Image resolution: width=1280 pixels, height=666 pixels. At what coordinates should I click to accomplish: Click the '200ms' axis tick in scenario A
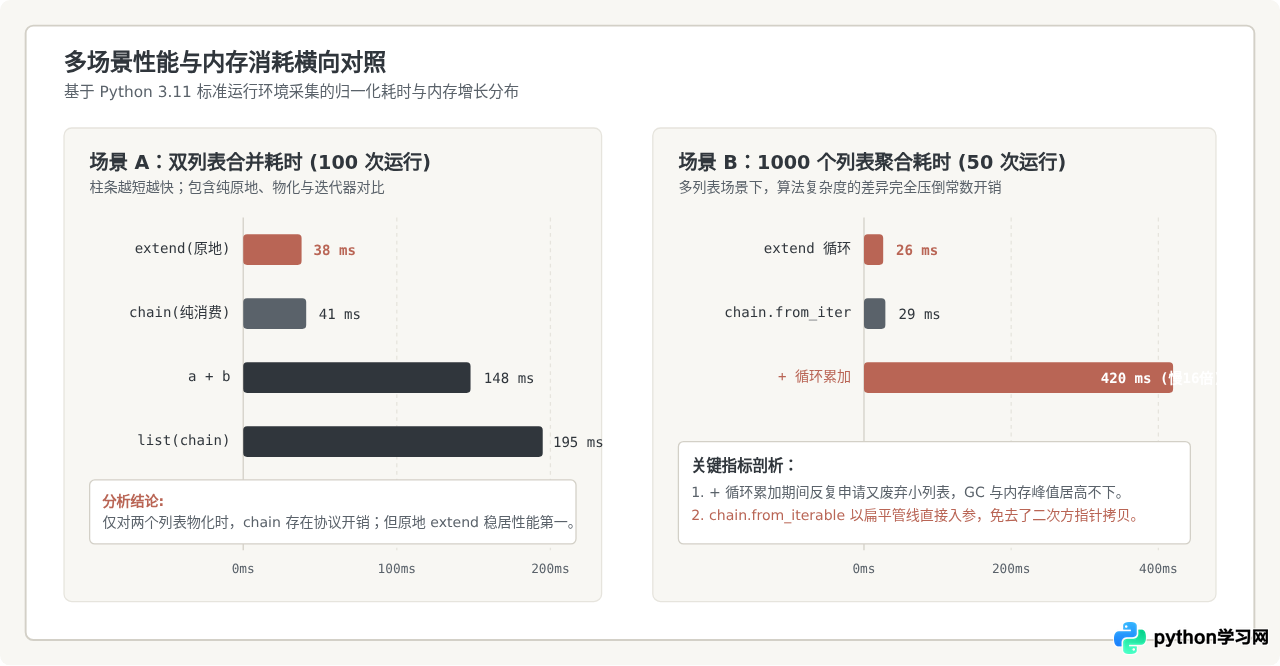[x=550, y=569]
